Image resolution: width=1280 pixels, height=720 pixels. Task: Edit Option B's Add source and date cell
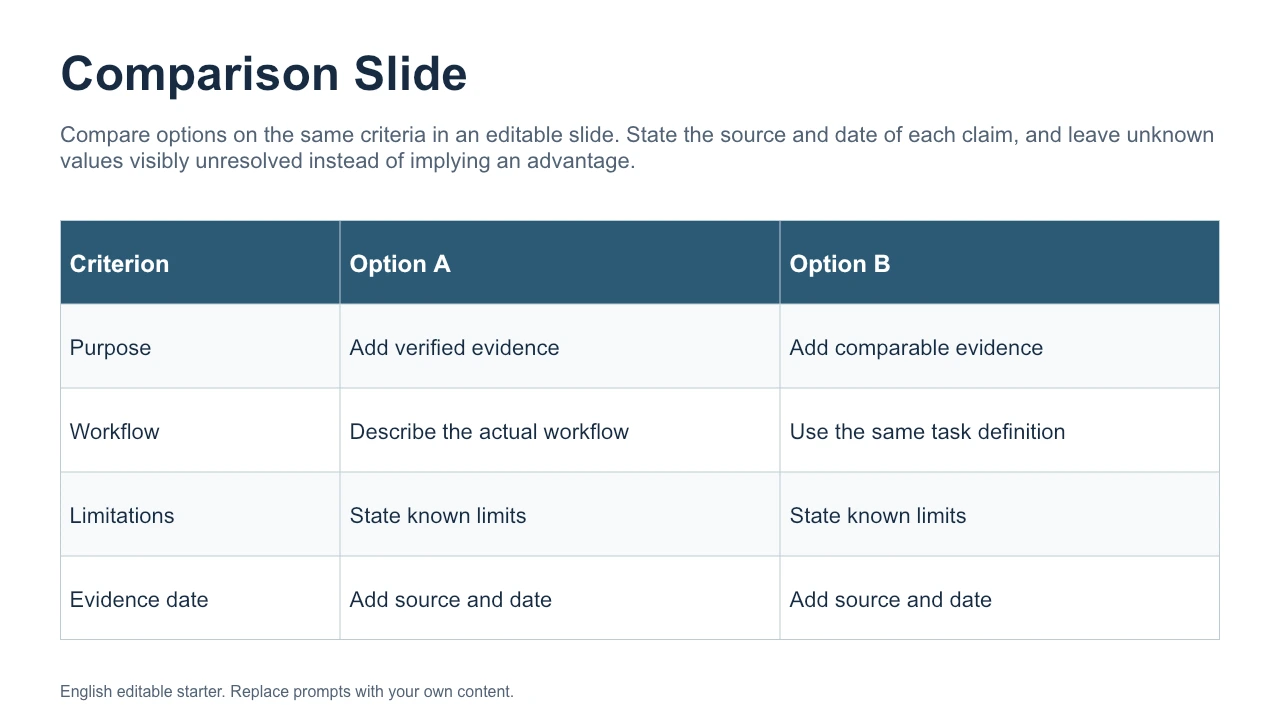(x=1000, y=599)
